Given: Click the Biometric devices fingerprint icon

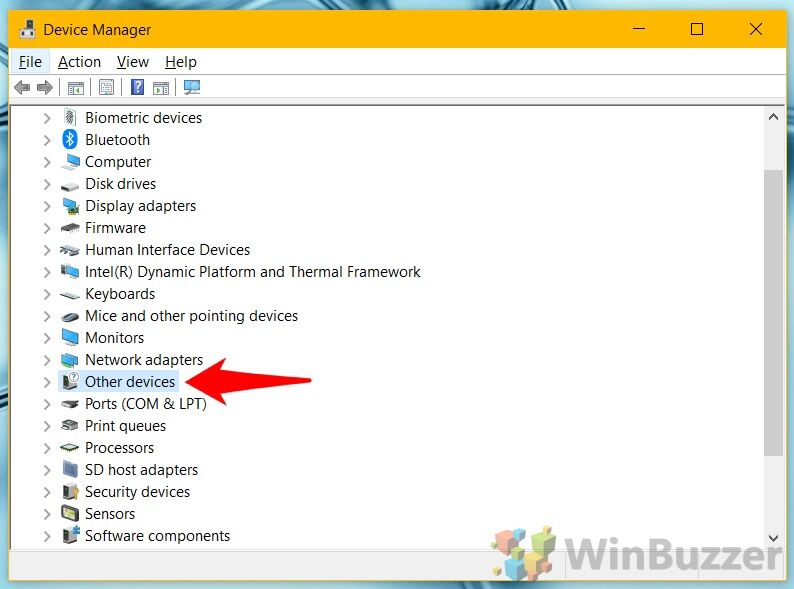Looking at the screenshot, I should (x=70, y=117).
